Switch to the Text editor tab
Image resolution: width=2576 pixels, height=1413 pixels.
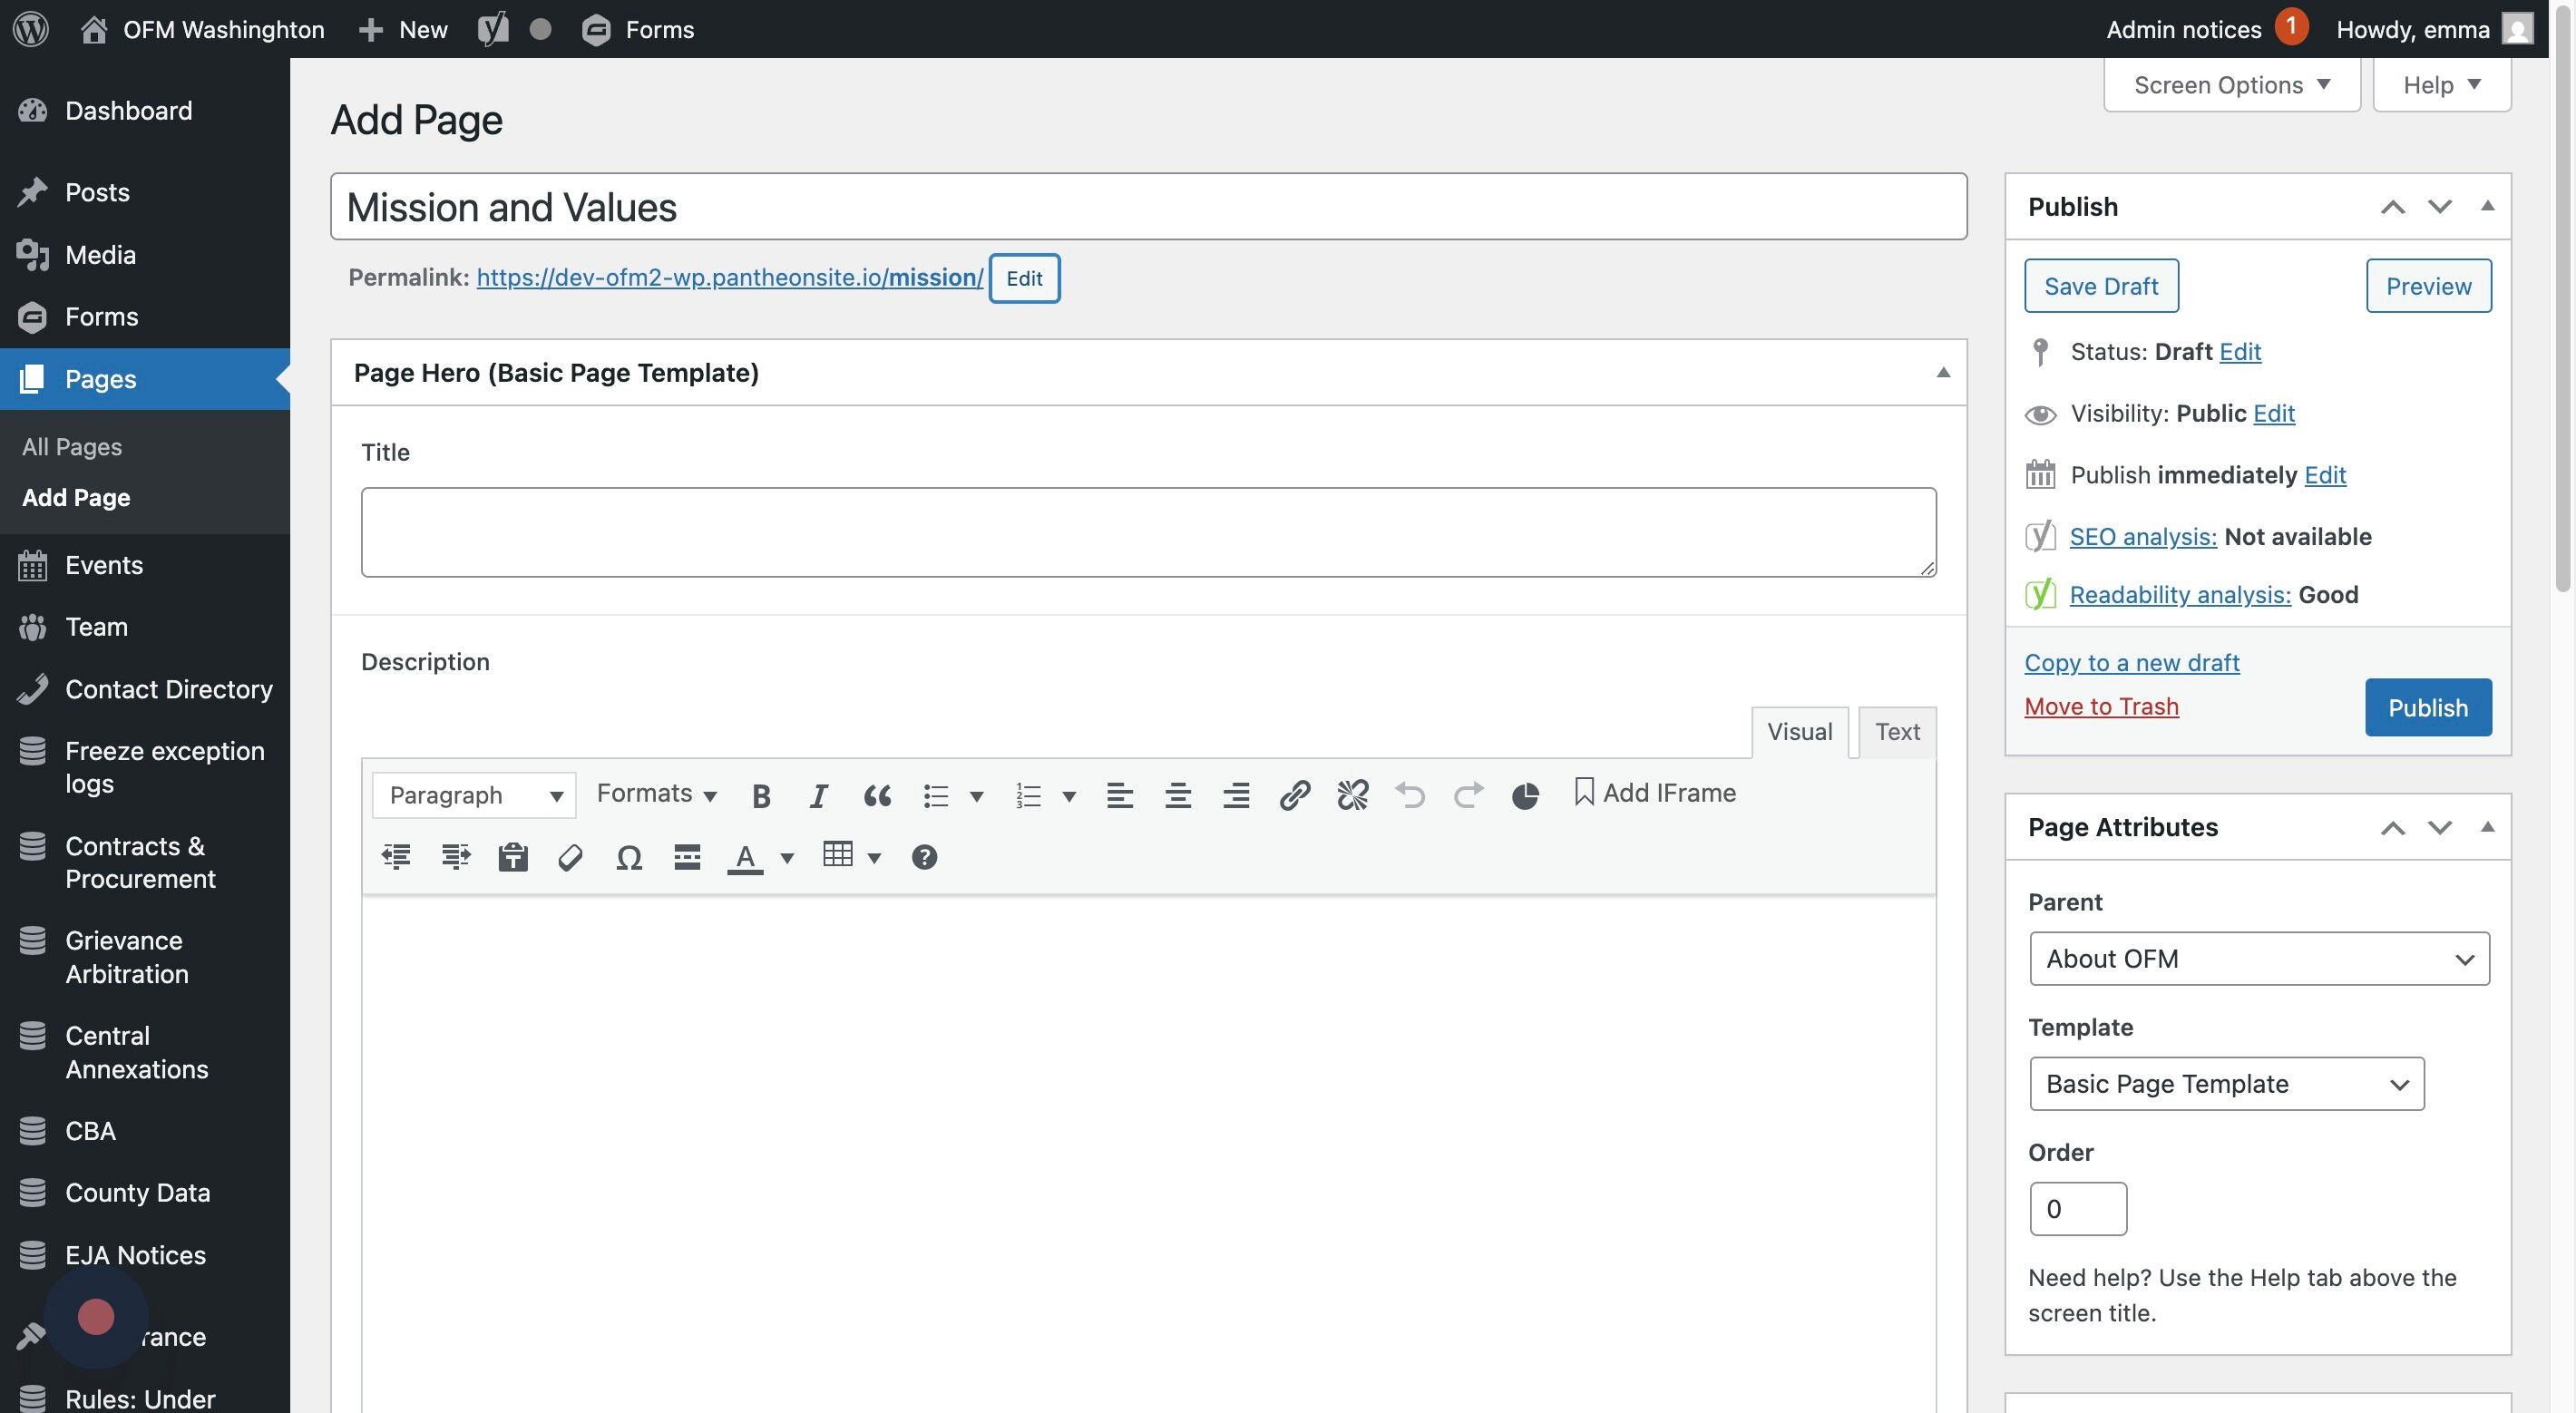pos(1897,731)
